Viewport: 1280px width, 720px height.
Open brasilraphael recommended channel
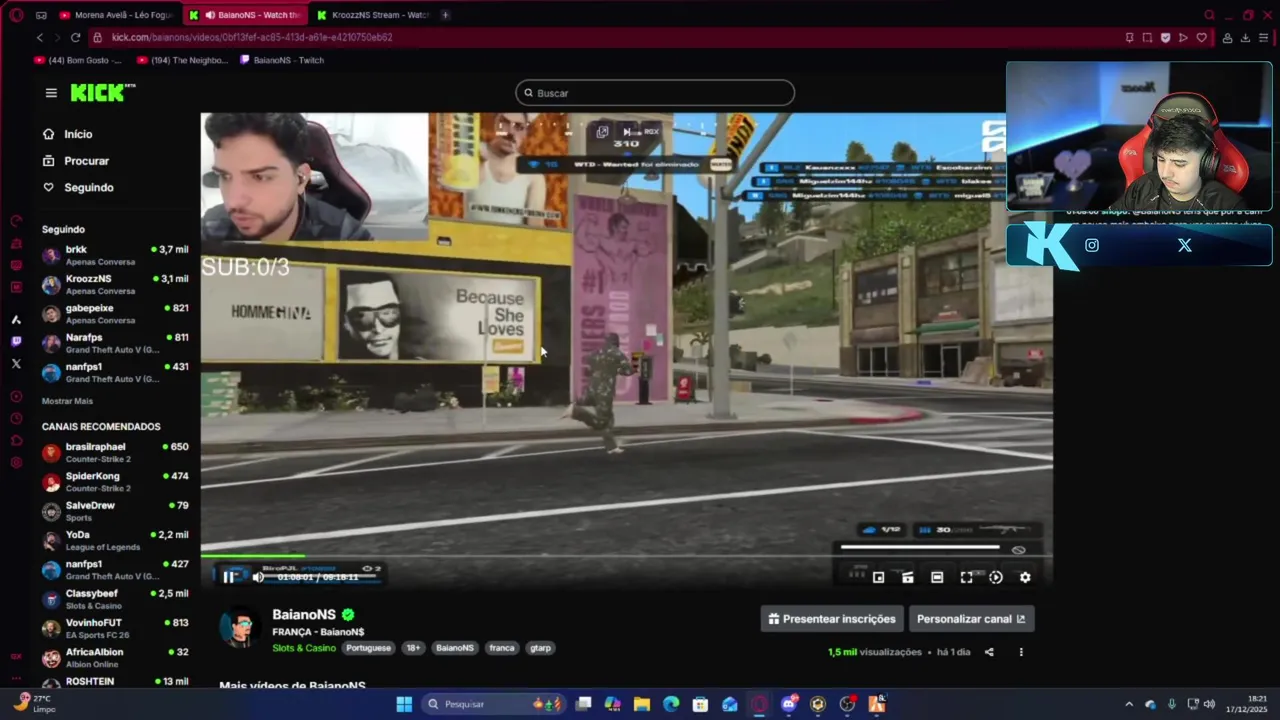point(115,452)
